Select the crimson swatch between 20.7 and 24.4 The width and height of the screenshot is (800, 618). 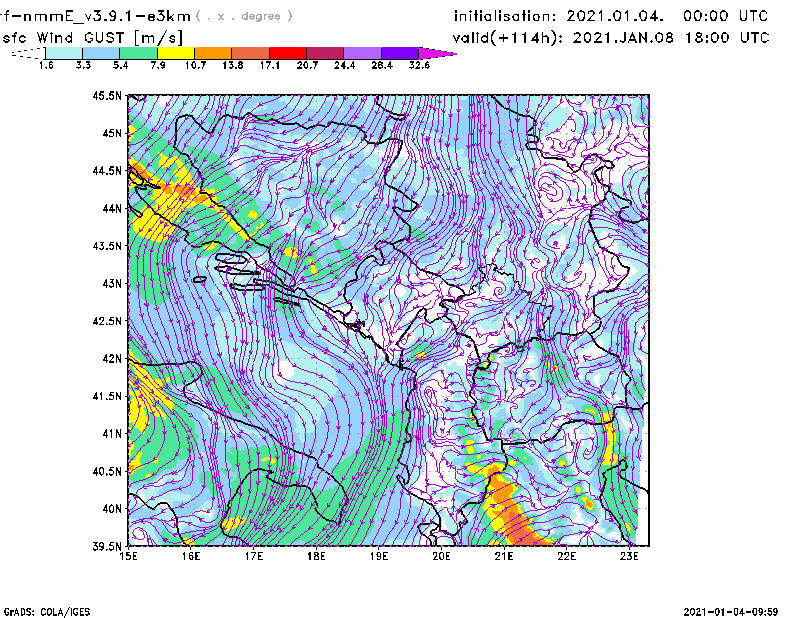[325, 53]
